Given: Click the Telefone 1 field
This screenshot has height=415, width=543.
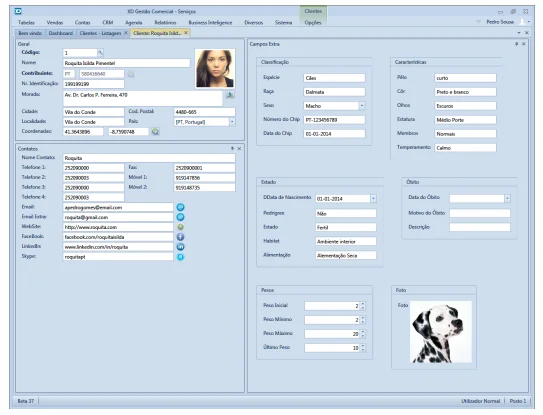Looking at the screenshot, I should [94, 168].
